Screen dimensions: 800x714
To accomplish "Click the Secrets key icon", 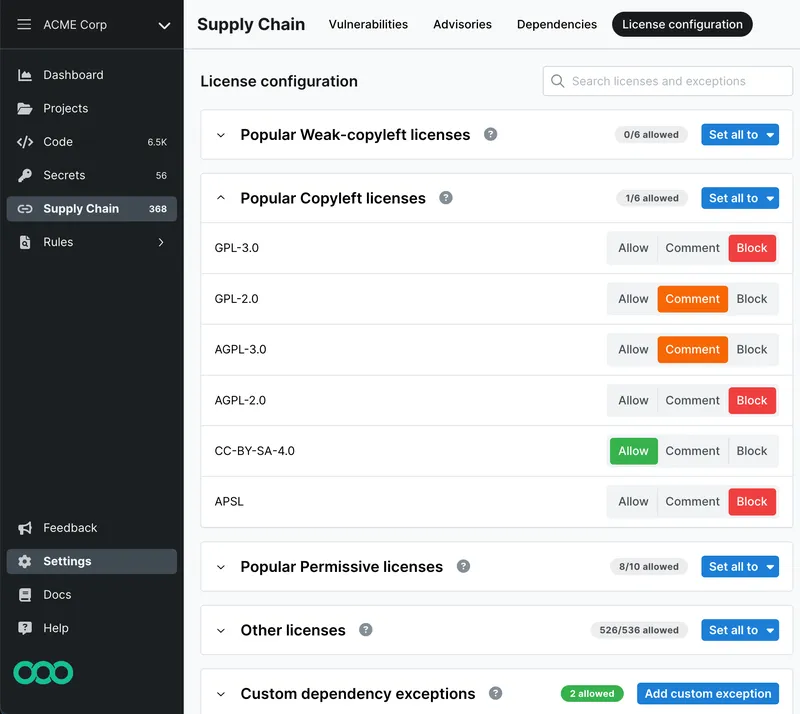I will click(x=25, y=175).
